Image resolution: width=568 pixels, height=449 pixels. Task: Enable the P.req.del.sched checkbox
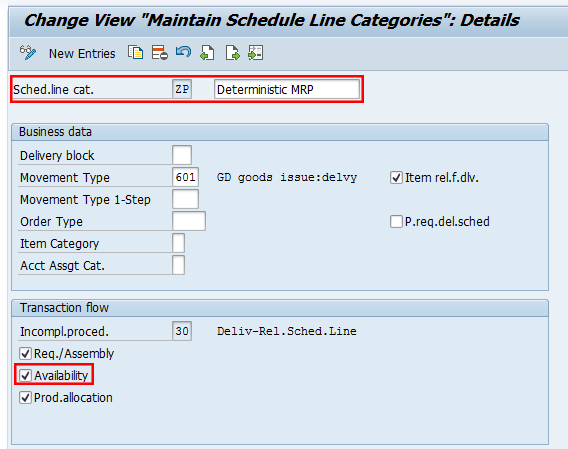click(396, 221)
